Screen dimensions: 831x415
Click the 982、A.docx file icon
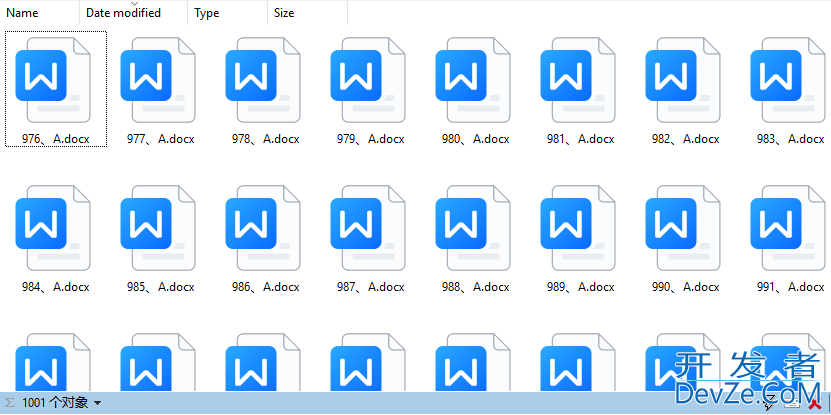(x=683, y=80)
